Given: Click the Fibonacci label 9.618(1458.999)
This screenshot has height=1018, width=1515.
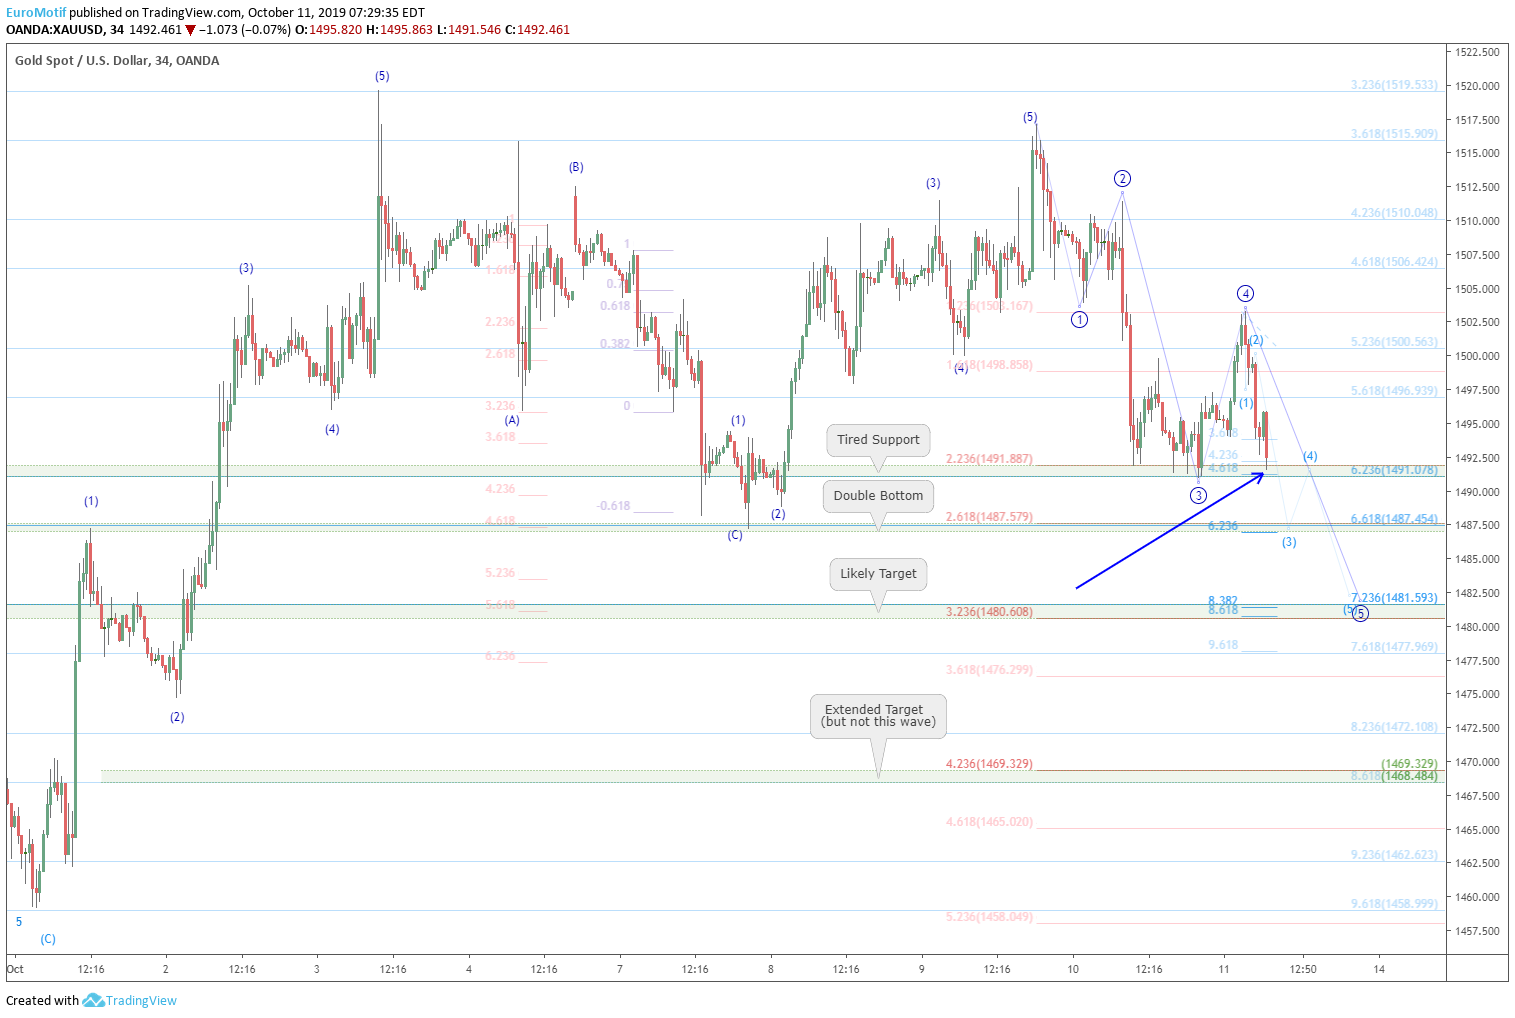Looking at the screenshot, I should pos(1394,904).
